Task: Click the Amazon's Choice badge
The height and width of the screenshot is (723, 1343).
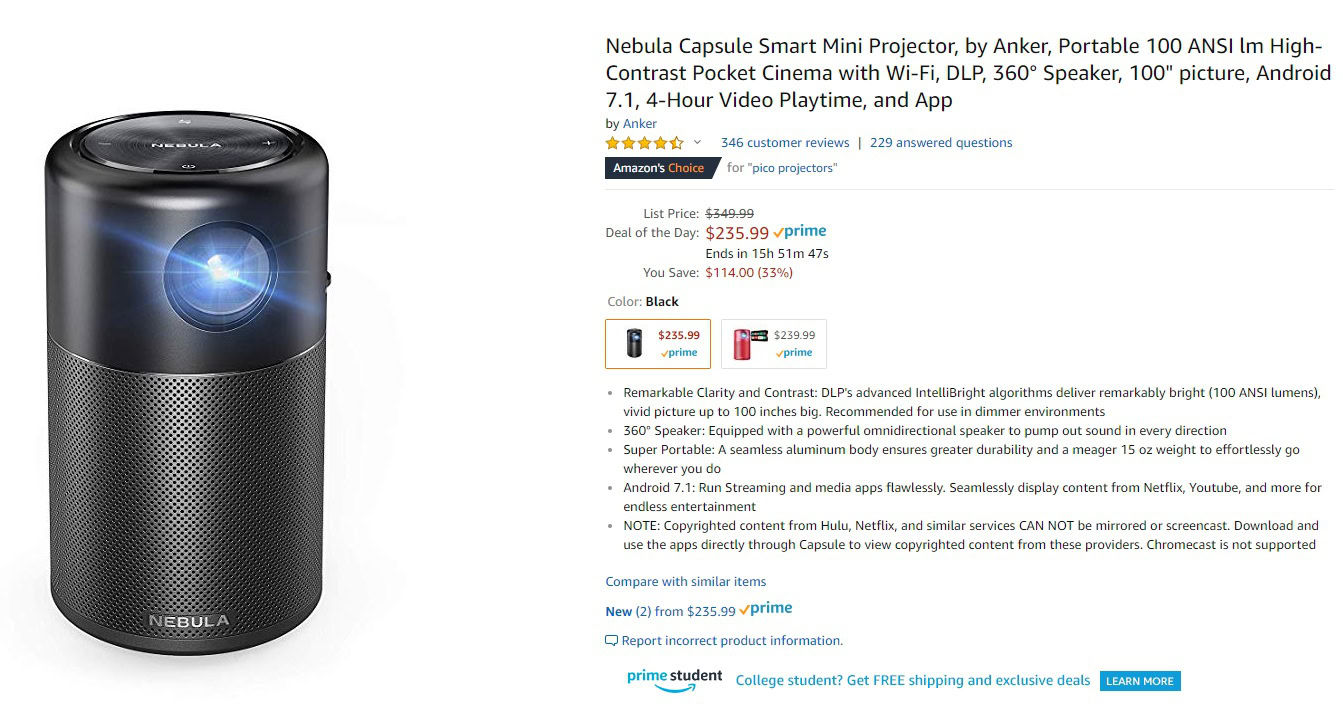Action: point(659,168)
